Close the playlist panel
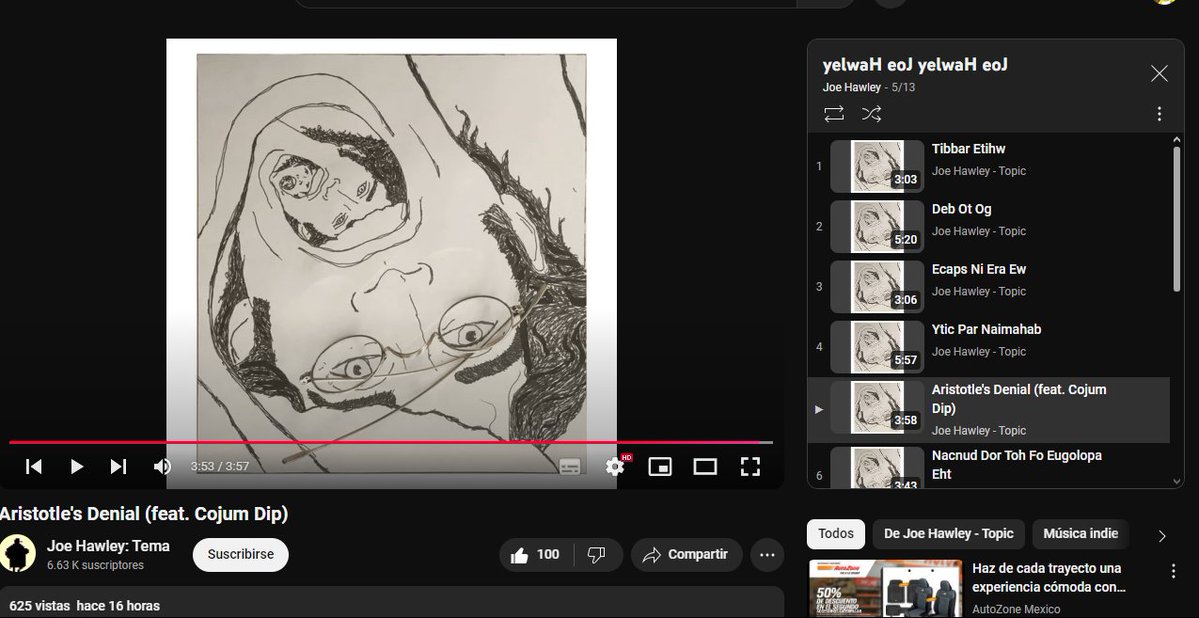This screenshot has width=1199, height=618. click(x=1159, y=73)
